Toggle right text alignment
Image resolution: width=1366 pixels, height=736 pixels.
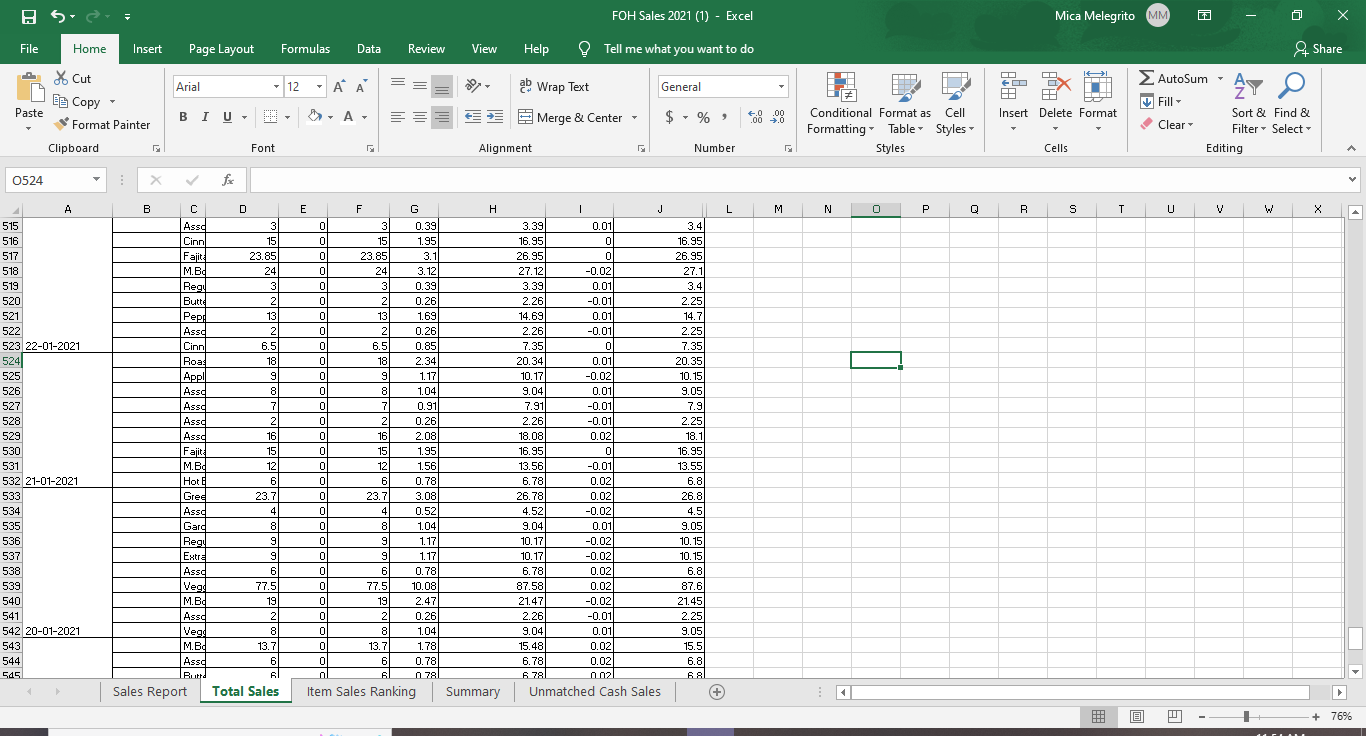point(441,118)
